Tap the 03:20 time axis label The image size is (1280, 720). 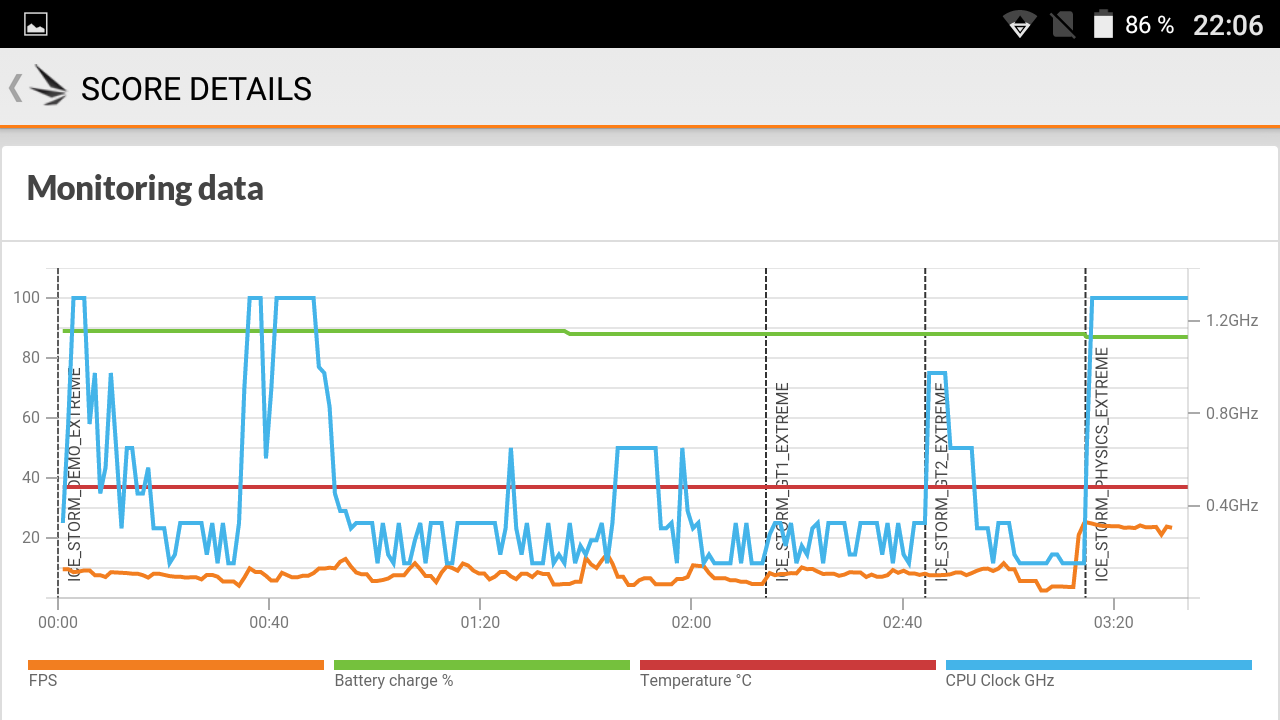(x=1113, y=622)
